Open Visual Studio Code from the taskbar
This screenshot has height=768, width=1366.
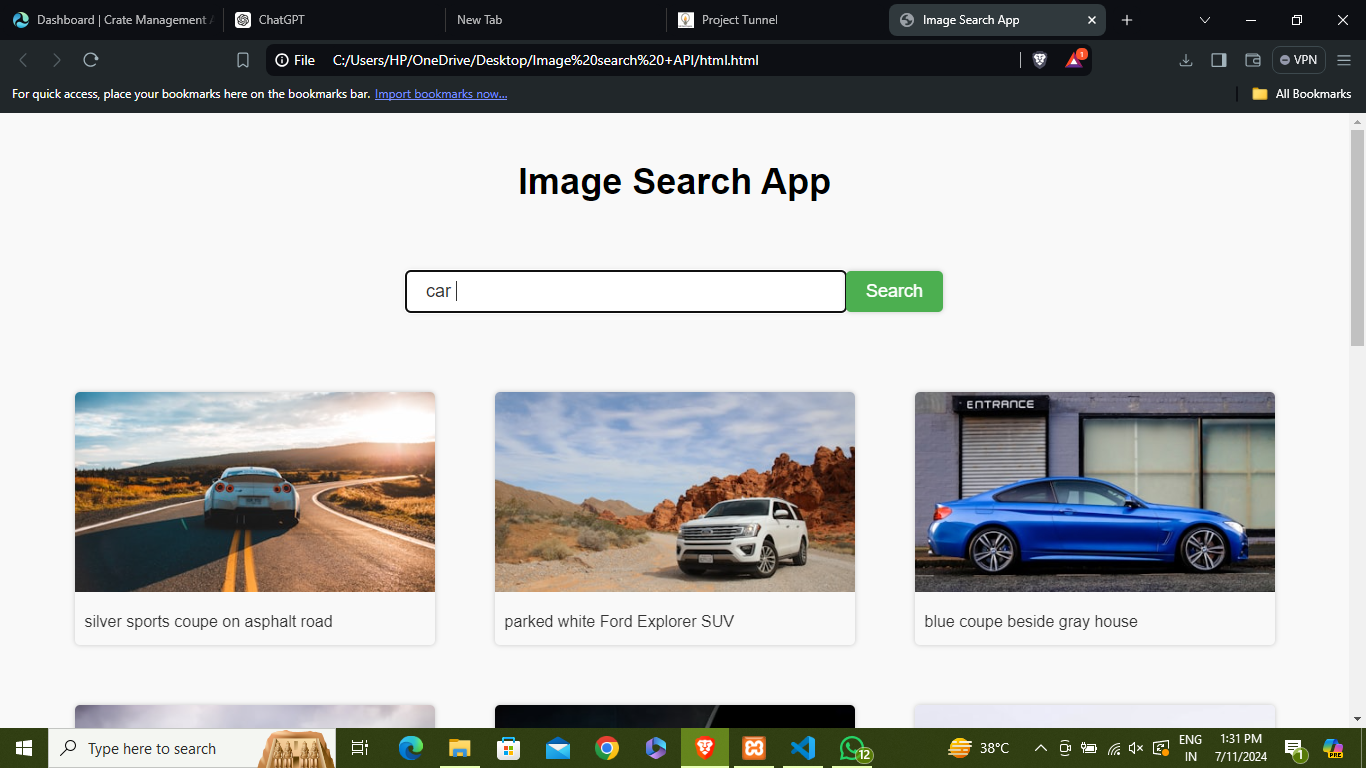(x=803, y=748)
